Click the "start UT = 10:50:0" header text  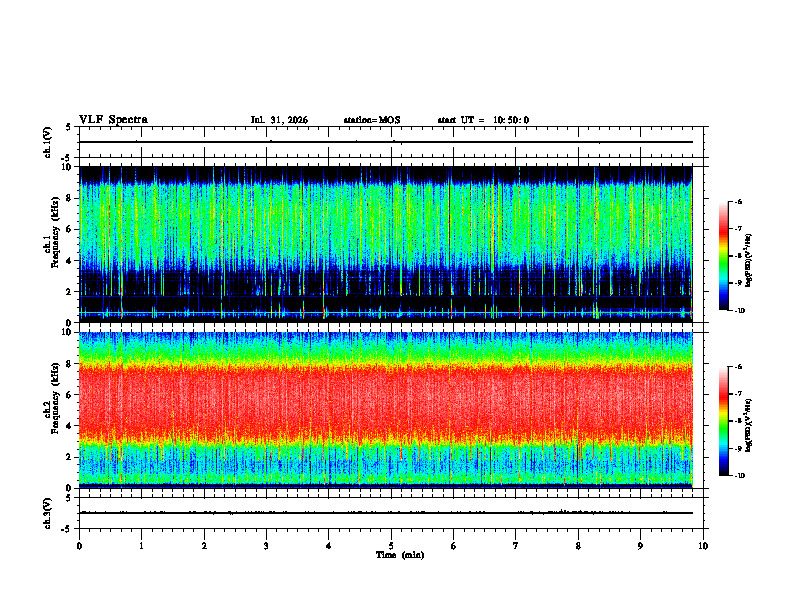pyautogui.click(x=483, y=120)
